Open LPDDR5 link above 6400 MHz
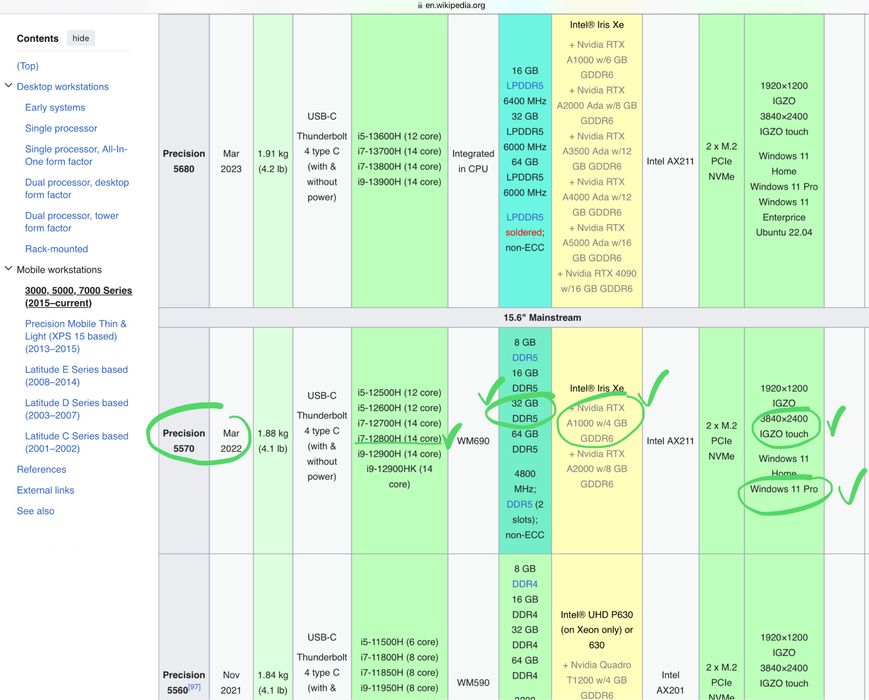The image size is (869, 700). pyautogui.click(x=525, y=86)
